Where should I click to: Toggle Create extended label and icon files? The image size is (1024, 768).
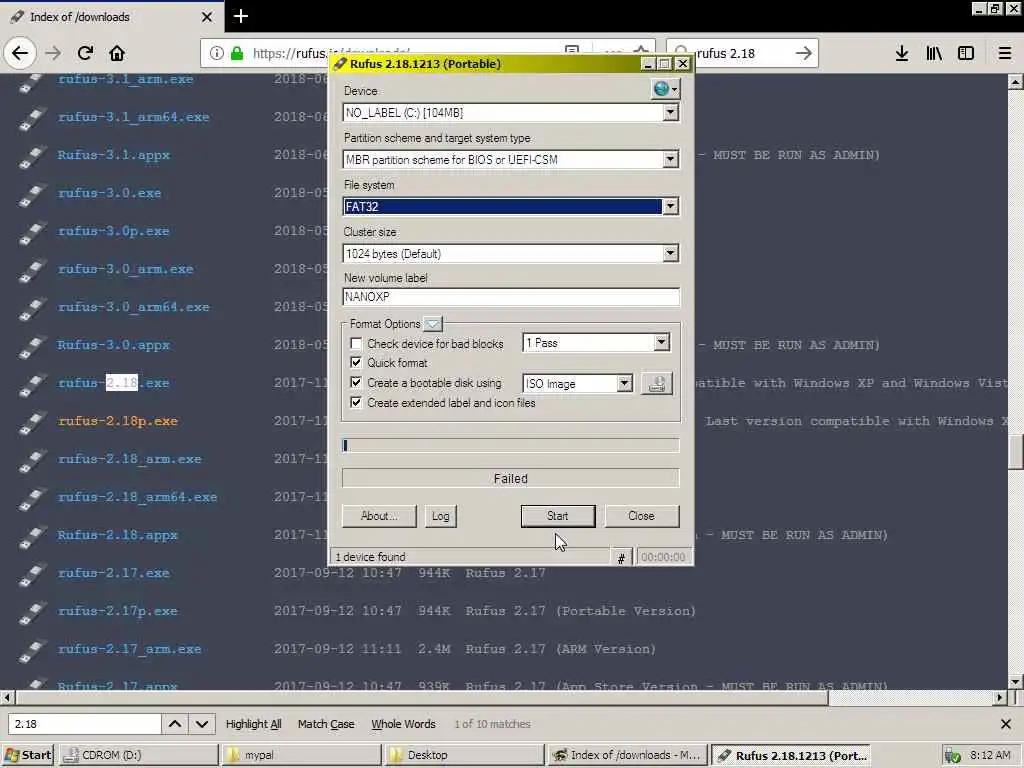356,402
